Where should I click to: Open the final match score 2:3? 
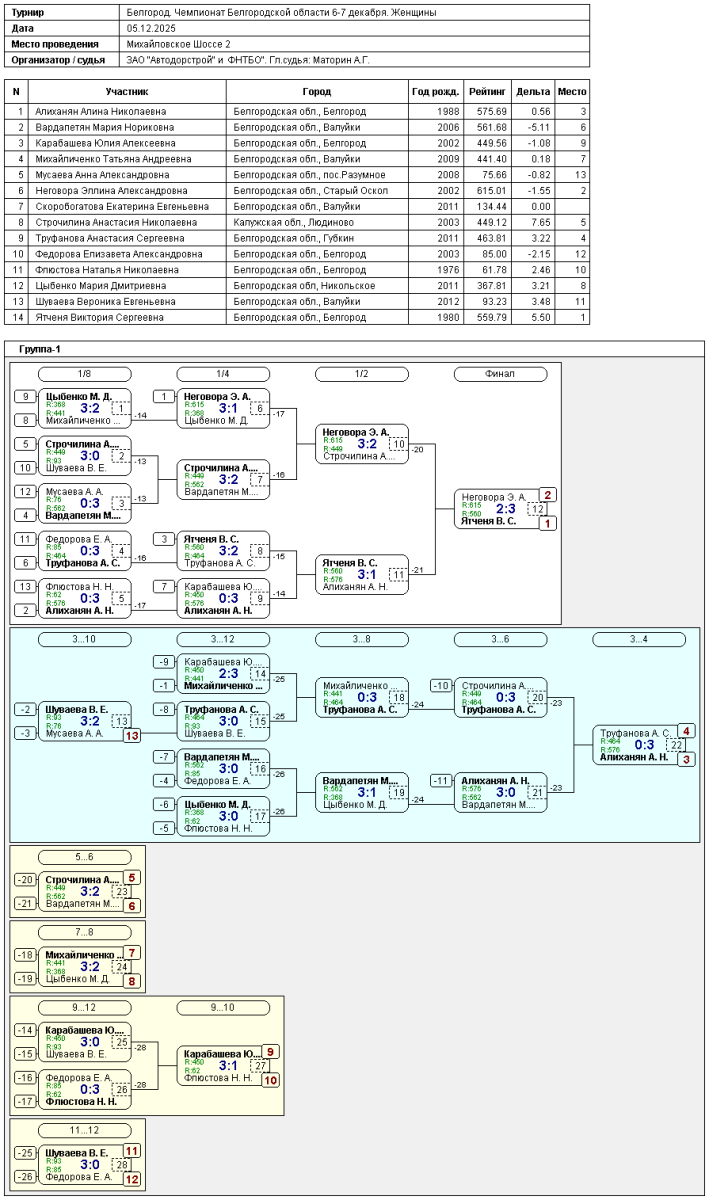pos(506,509)
